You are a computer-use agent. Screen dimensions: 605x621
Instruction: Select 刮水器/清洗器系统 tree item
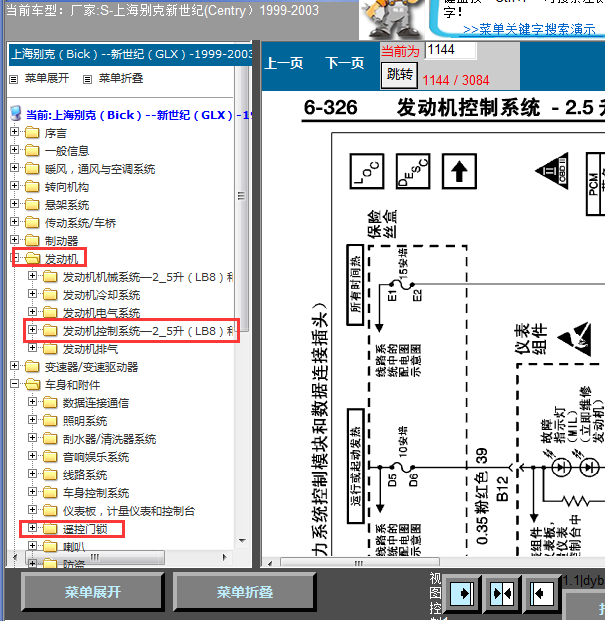[x=109, y=439]
